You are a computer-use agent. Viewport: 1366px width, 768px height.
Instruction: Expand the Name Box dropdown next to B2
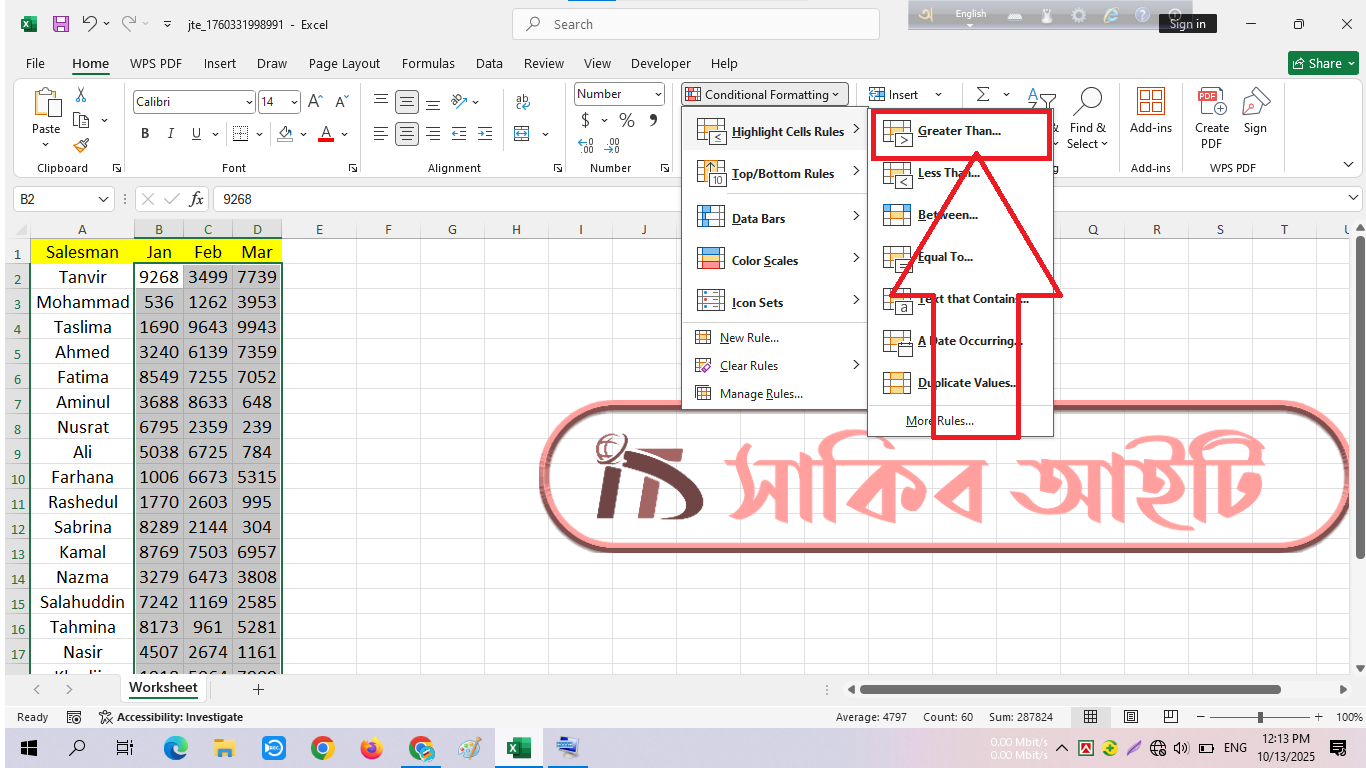pyautogui.click(x=103, y=200)
